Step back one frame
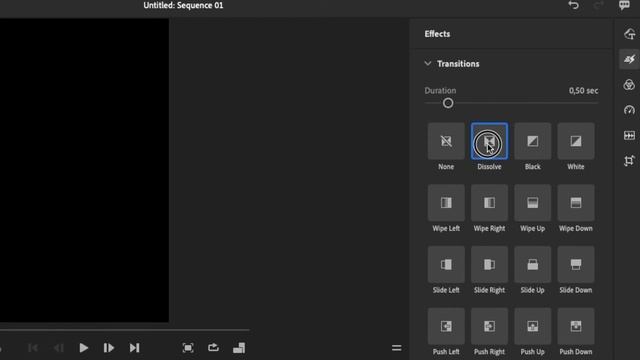The width and height of the screenshot is (640, 360). (58, 348)
